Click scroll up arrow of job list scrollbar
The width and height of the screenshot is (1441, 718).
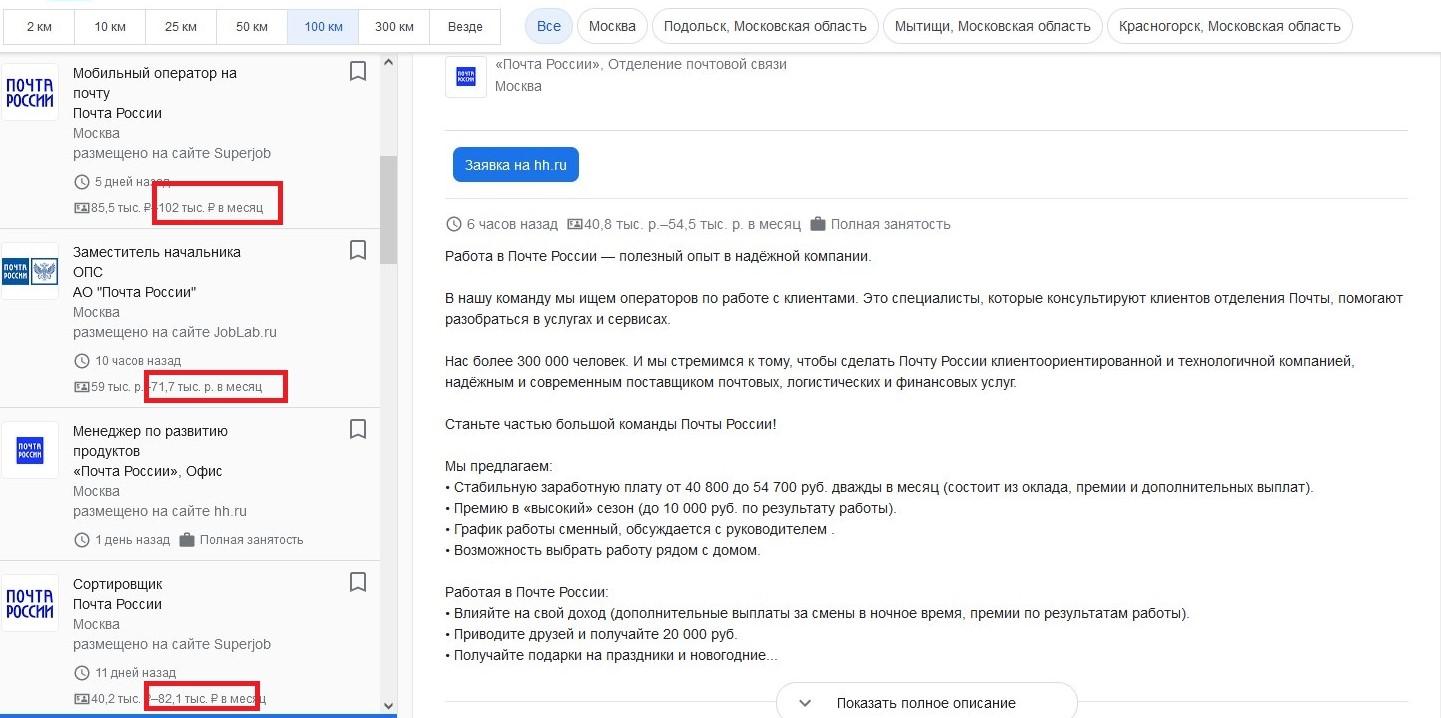tap(389, 60)
